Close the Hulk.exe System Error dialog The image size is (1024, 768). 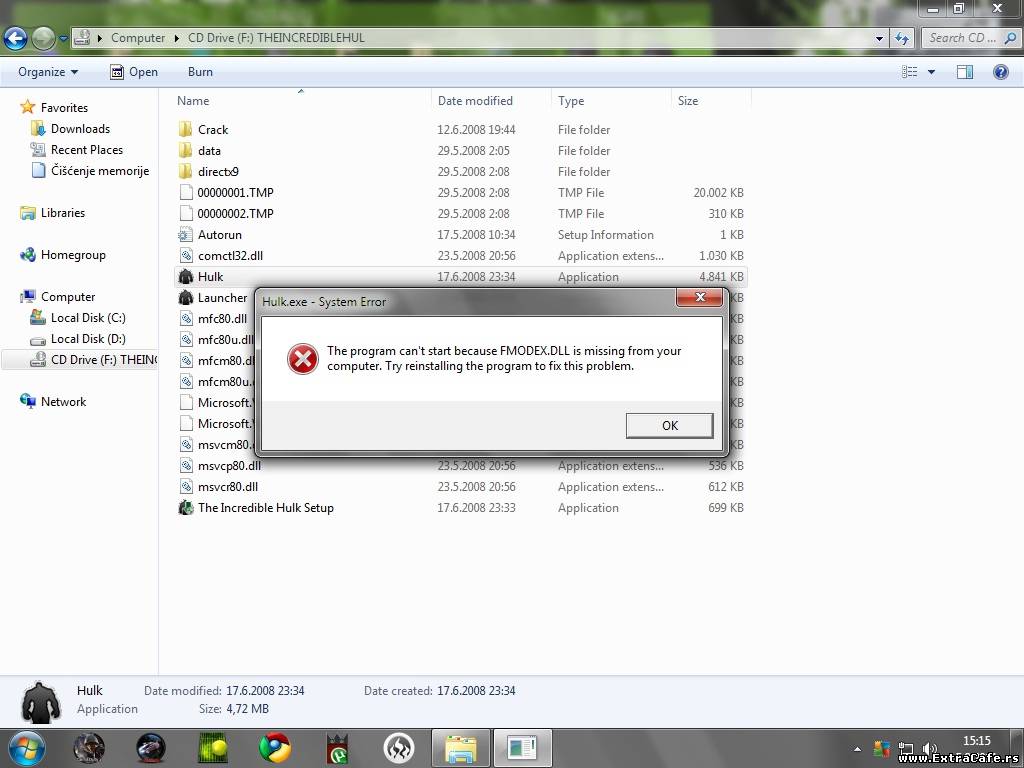(x=699, y=297)
